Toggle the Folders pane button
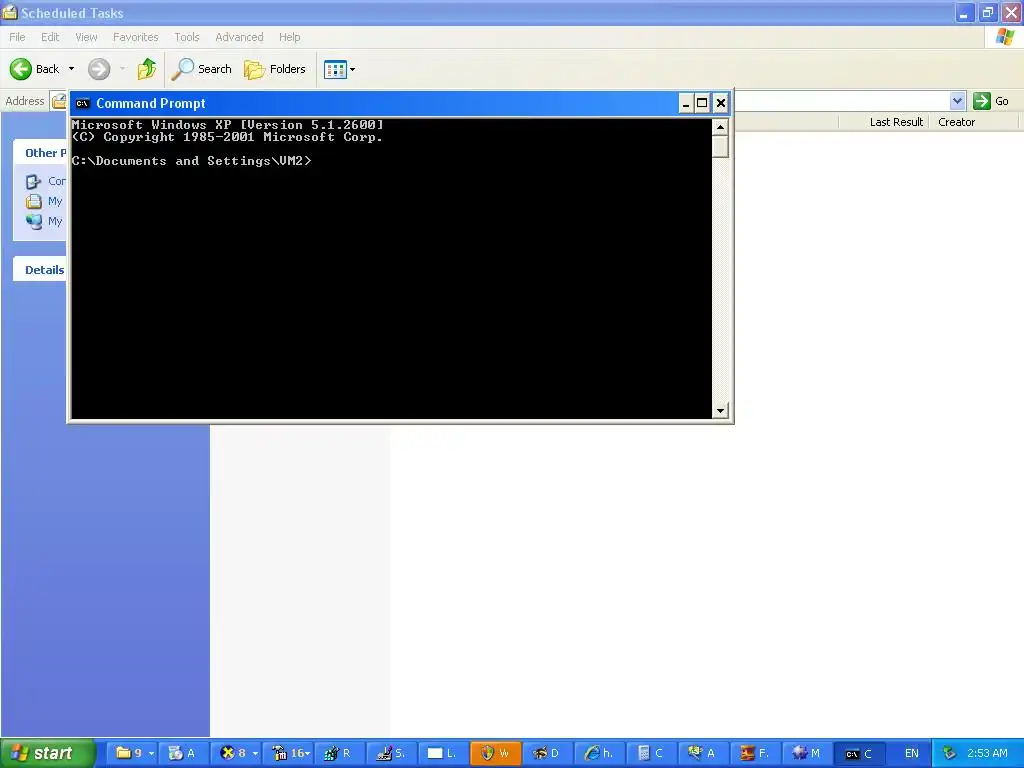This screenshot has height=768, width=1024. [x=275, y=69]
